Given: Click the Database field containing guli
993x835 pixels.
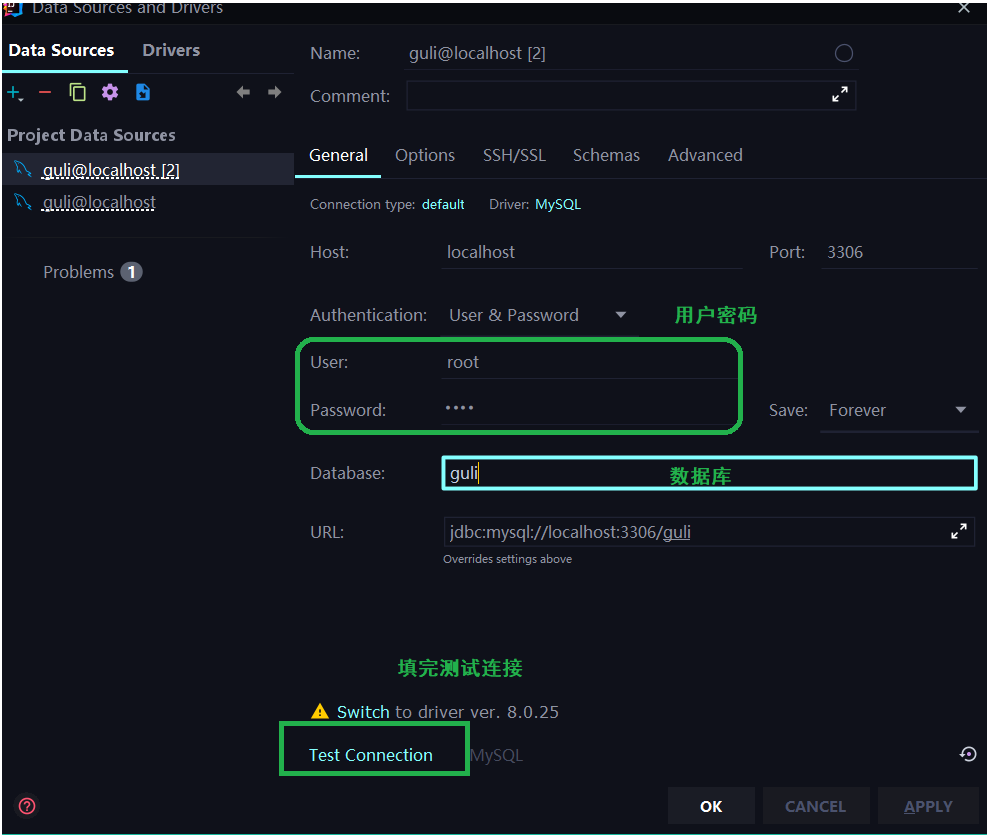Looking at the screenshot, I should tap(709, 473).
